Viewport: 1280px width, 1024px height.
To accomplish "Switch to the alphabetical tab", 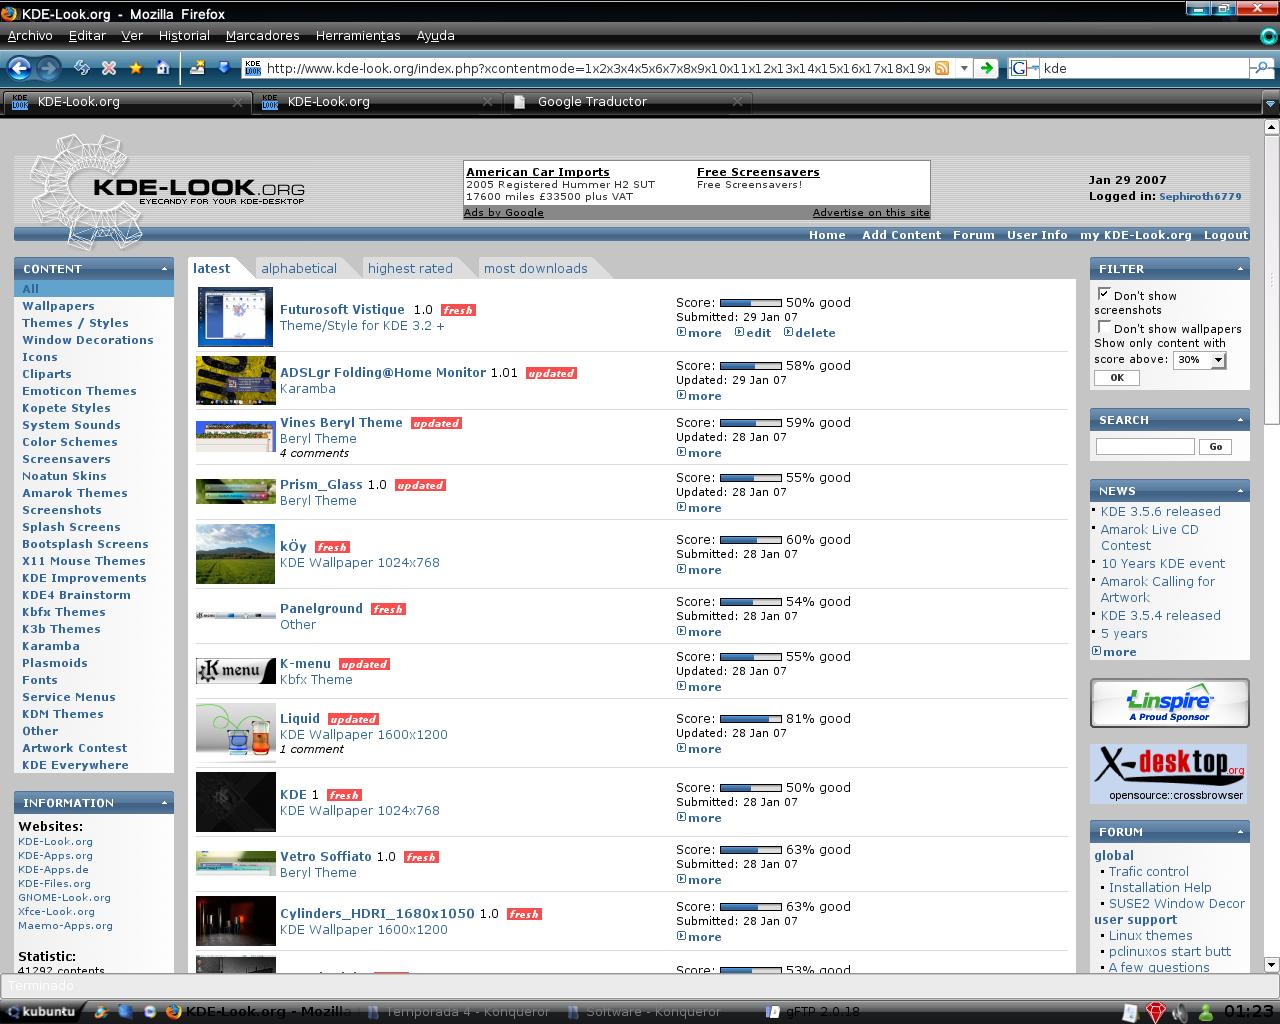I will click(299, 268).
